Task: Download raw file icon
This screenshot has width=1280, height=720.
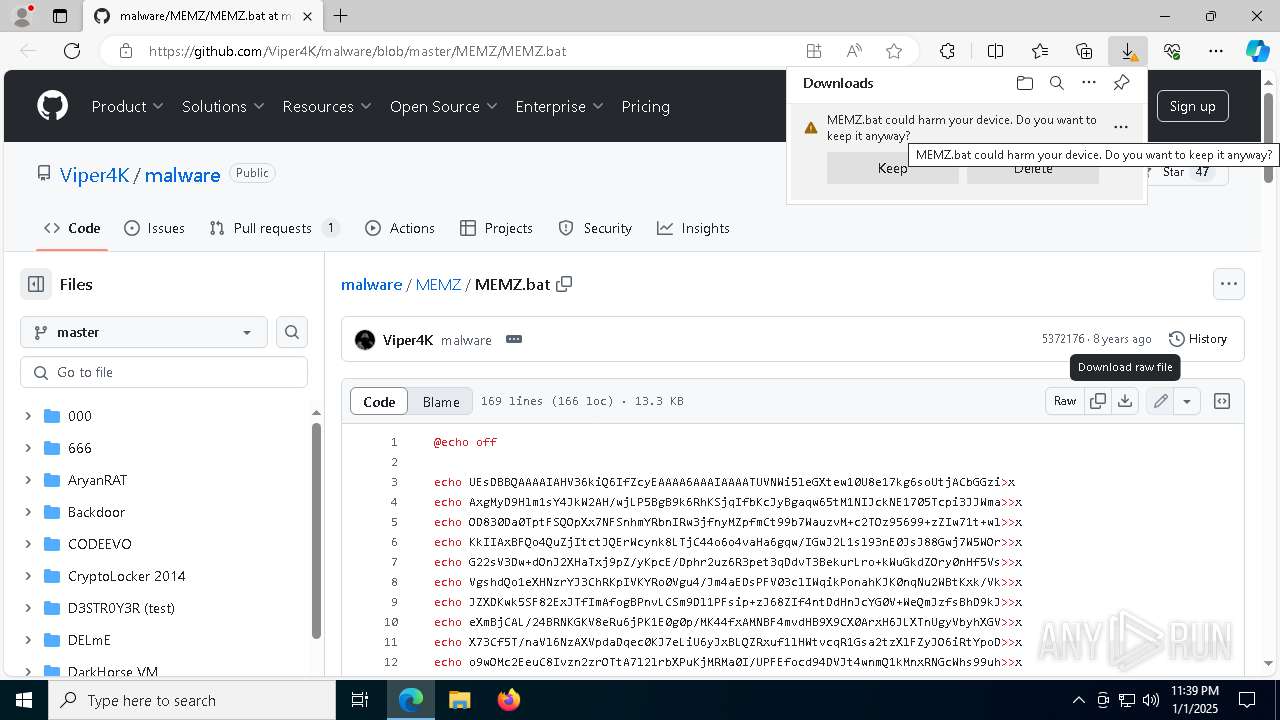Action: [x=1125, y=401]
